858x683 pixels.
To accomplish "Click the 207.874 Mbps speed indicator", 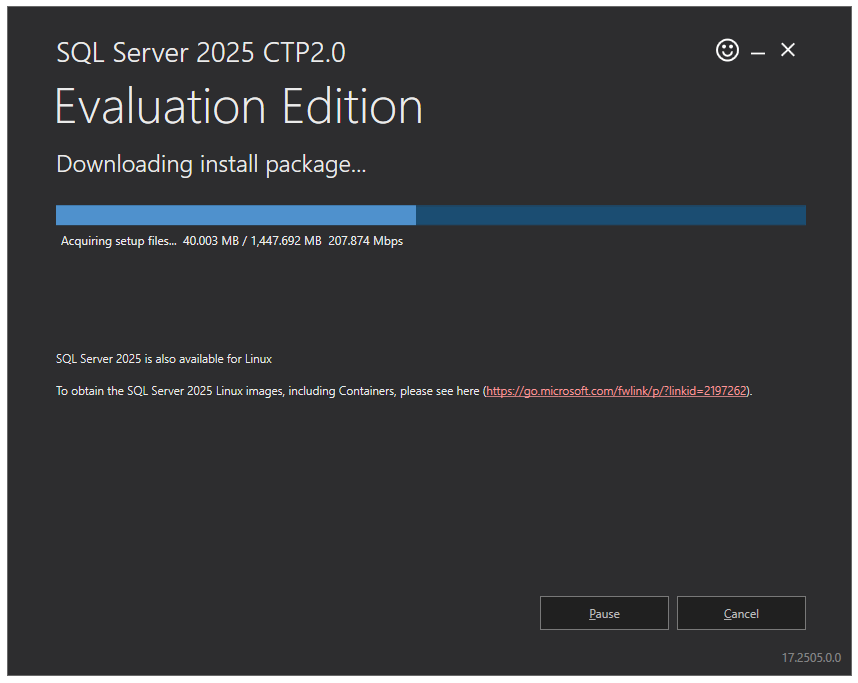I will (x=368, y=240).
